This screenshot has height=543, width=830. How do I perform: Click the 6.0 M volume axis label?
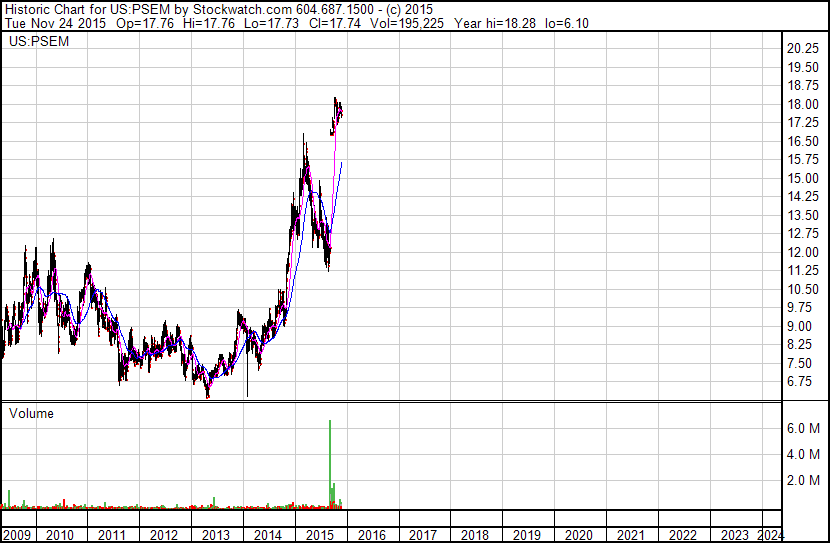803,428
